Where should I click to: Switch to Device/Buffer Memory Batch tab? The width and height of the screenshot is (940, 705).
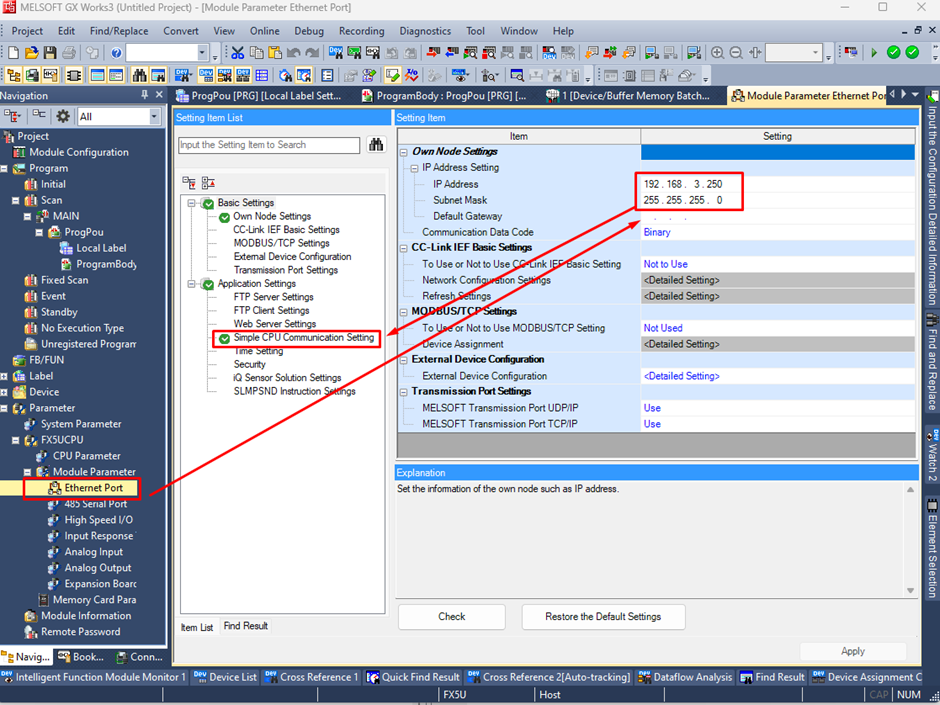[x=629, y=96]
